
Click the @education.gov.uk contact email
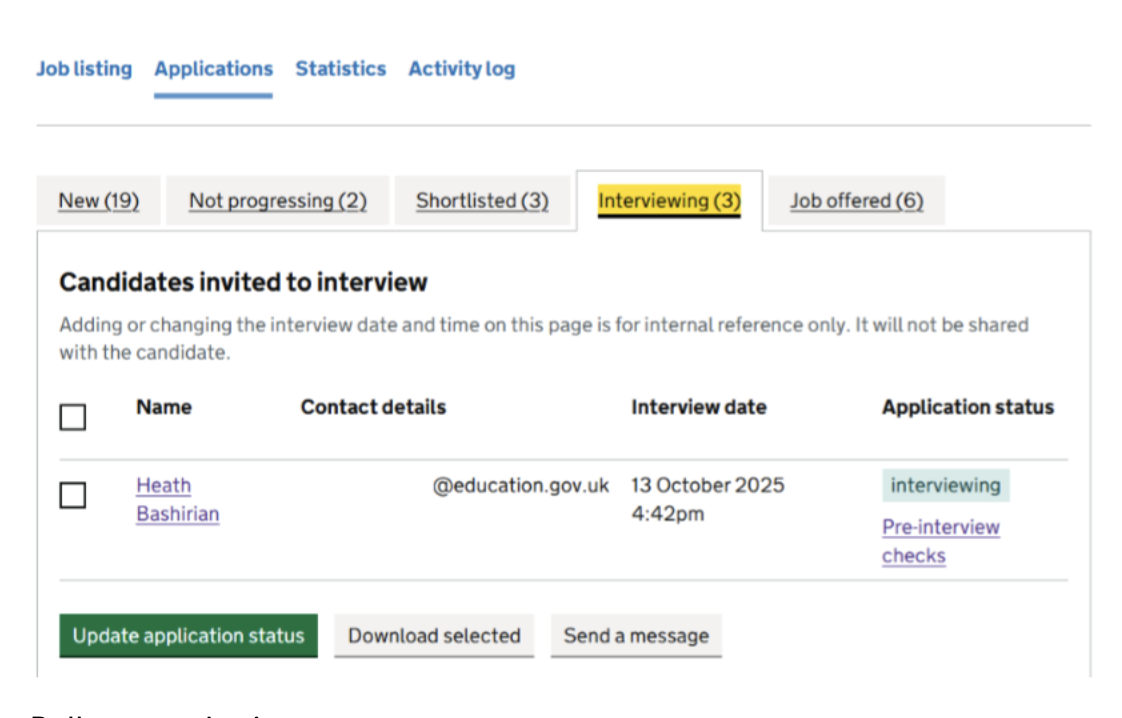pos(520,486)
